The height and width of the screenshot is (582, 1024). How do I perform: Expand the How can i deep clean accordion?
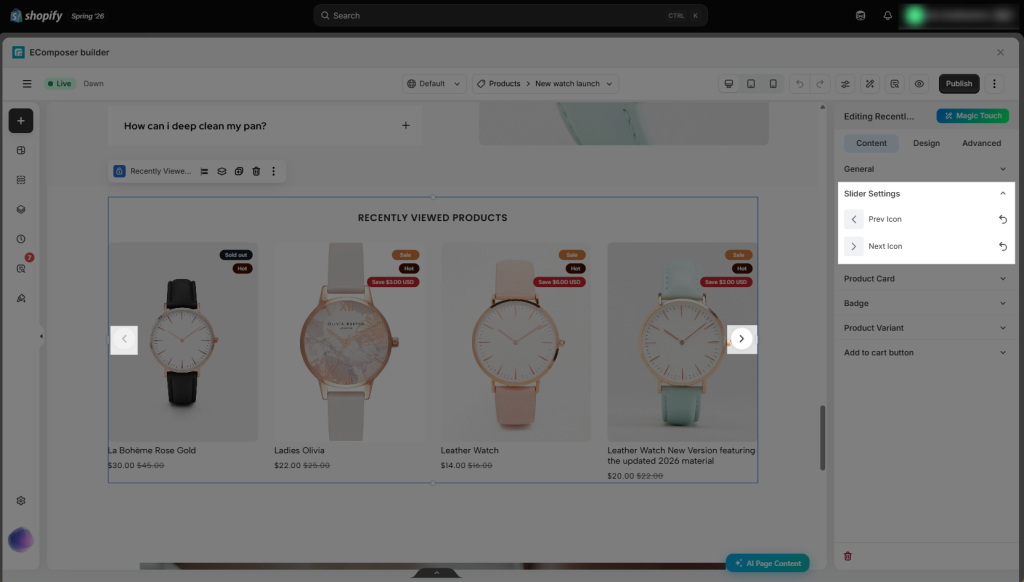click(406, 125)
